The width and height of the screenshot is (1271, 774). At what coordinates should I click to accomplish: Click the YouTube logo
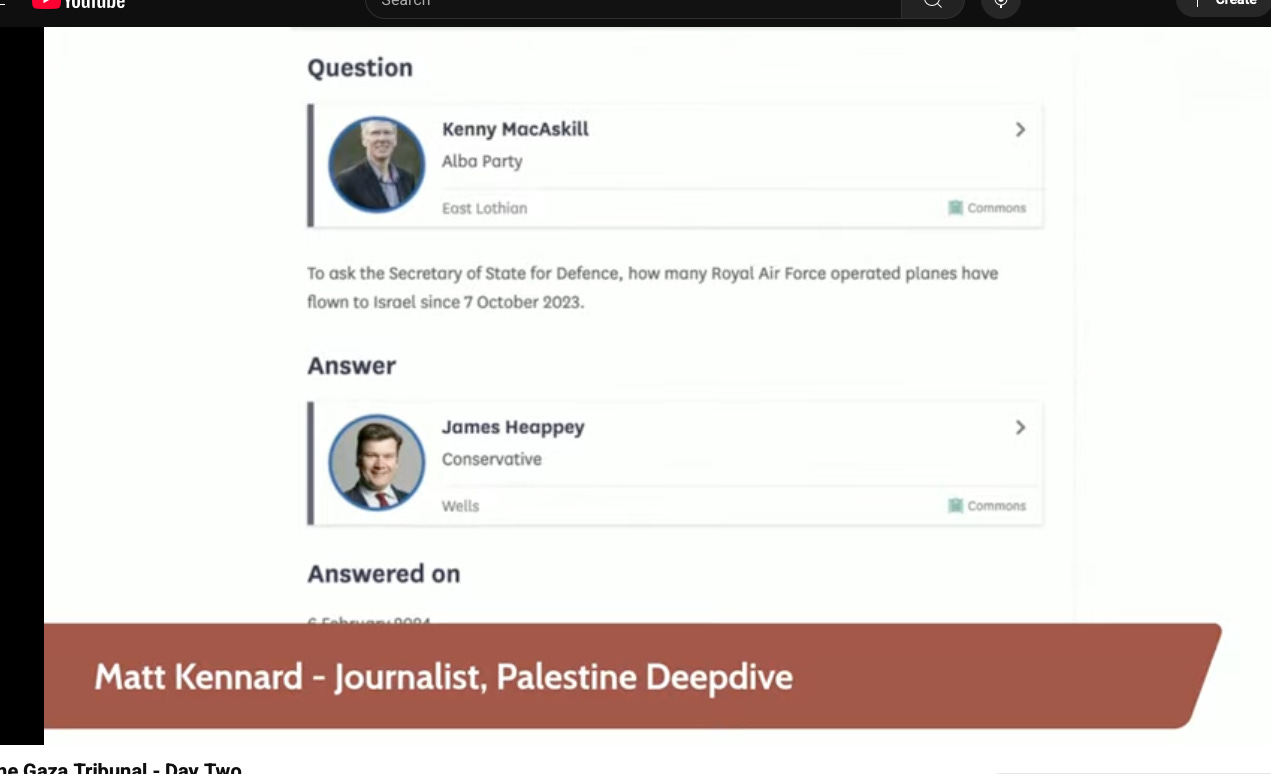(x=78, y=3)
